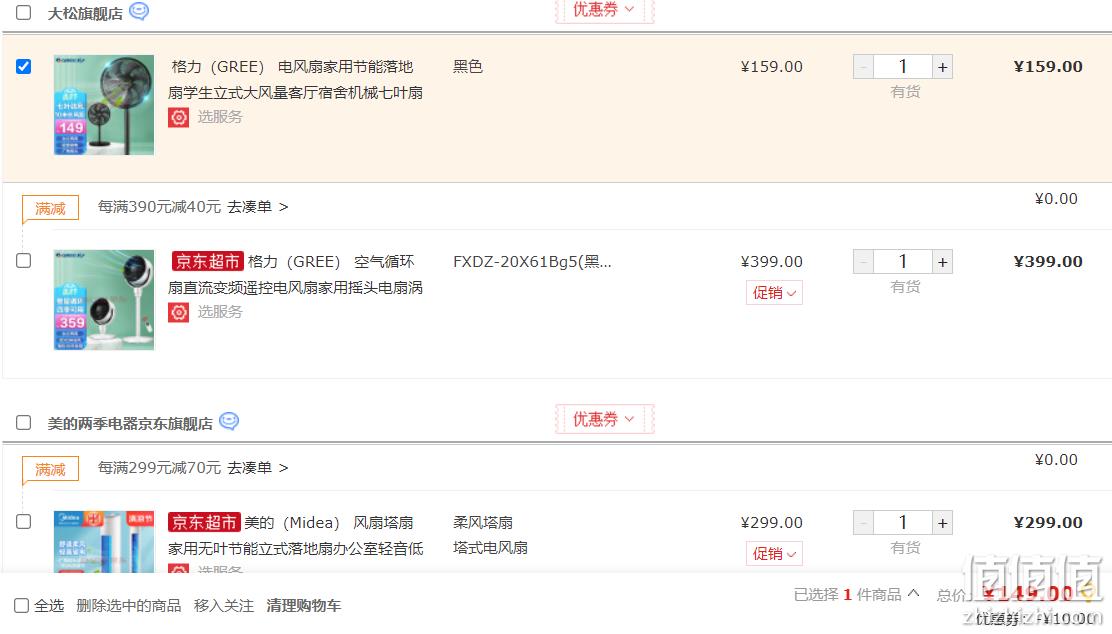
Task: Click the 选服务 icon for GREE black fan
Action: click(179, 117)
